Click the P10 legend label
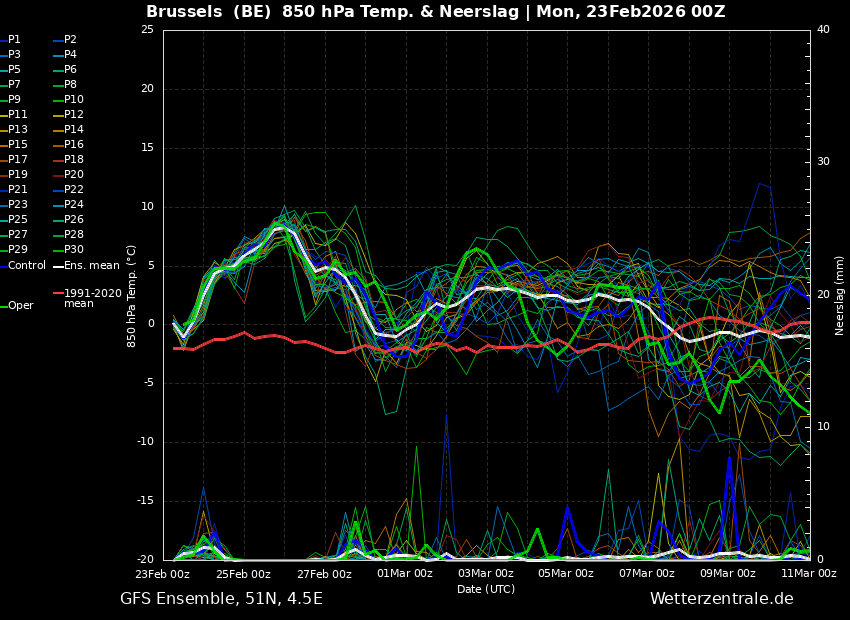This screenshot has width=850, height=620. point(74,100)
